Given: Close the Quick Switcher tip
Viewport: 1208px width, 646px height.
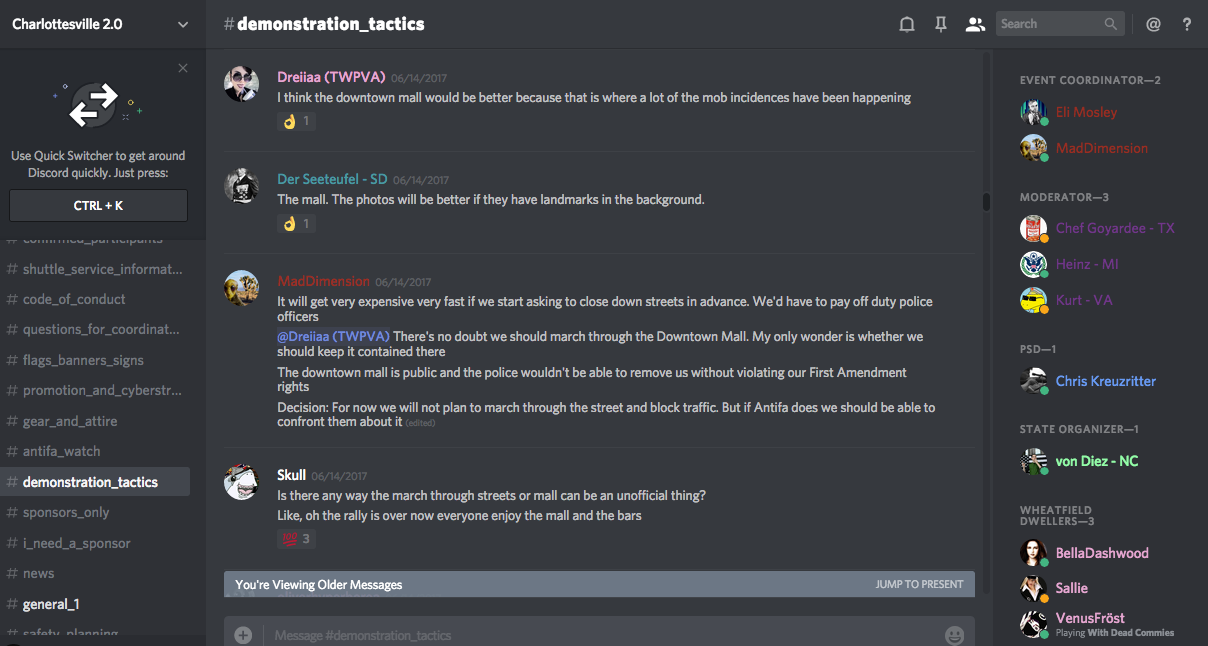Looking at the screenshot, I should click(182, 68).
